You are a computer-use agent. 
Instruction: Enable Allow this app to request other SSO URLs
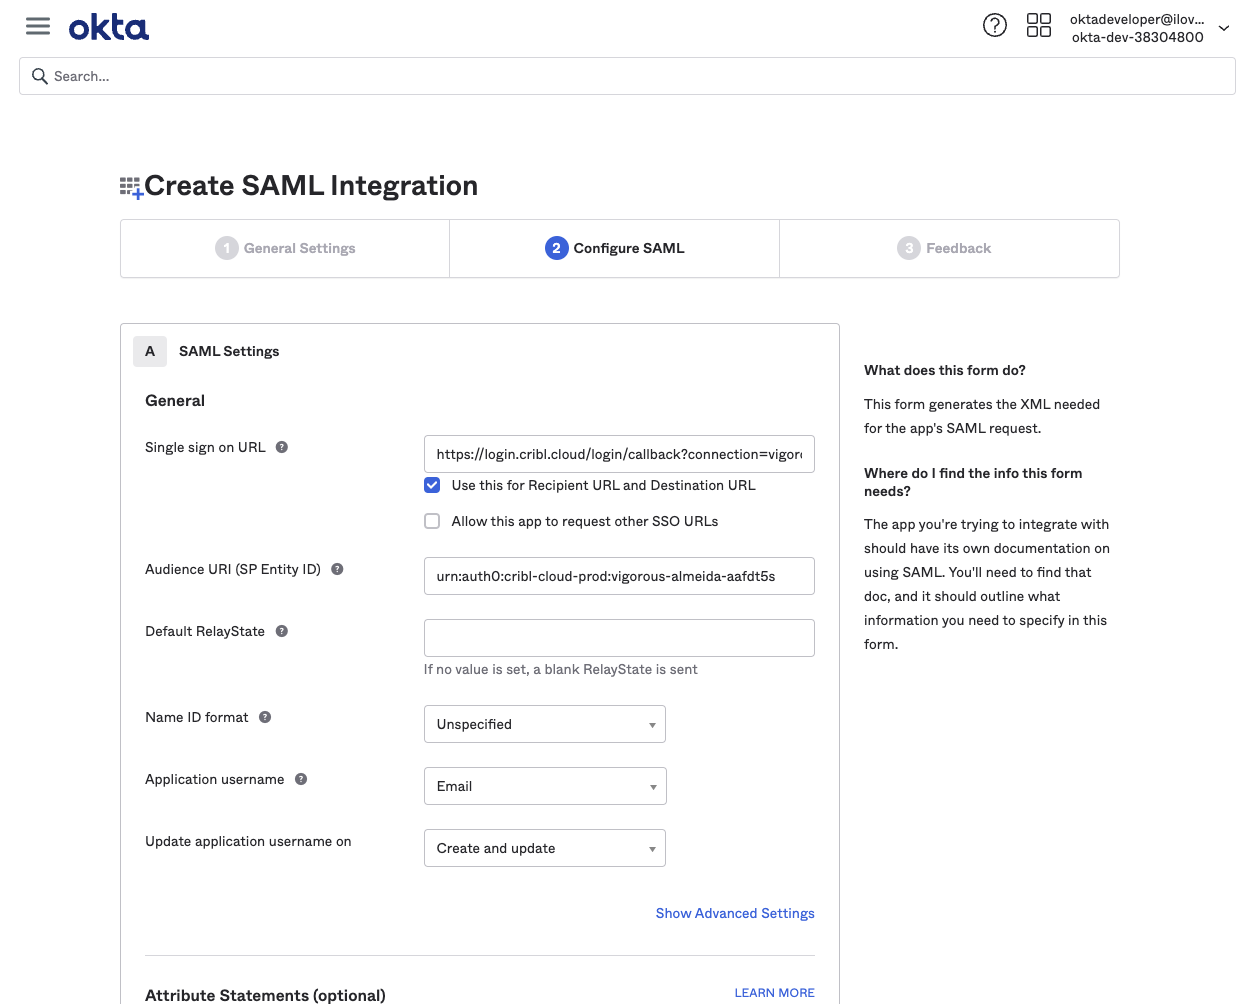[431, 521]
